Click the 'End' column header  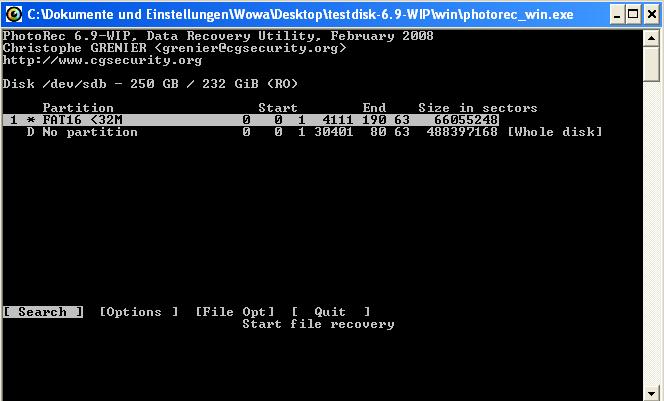coord(374,108)
